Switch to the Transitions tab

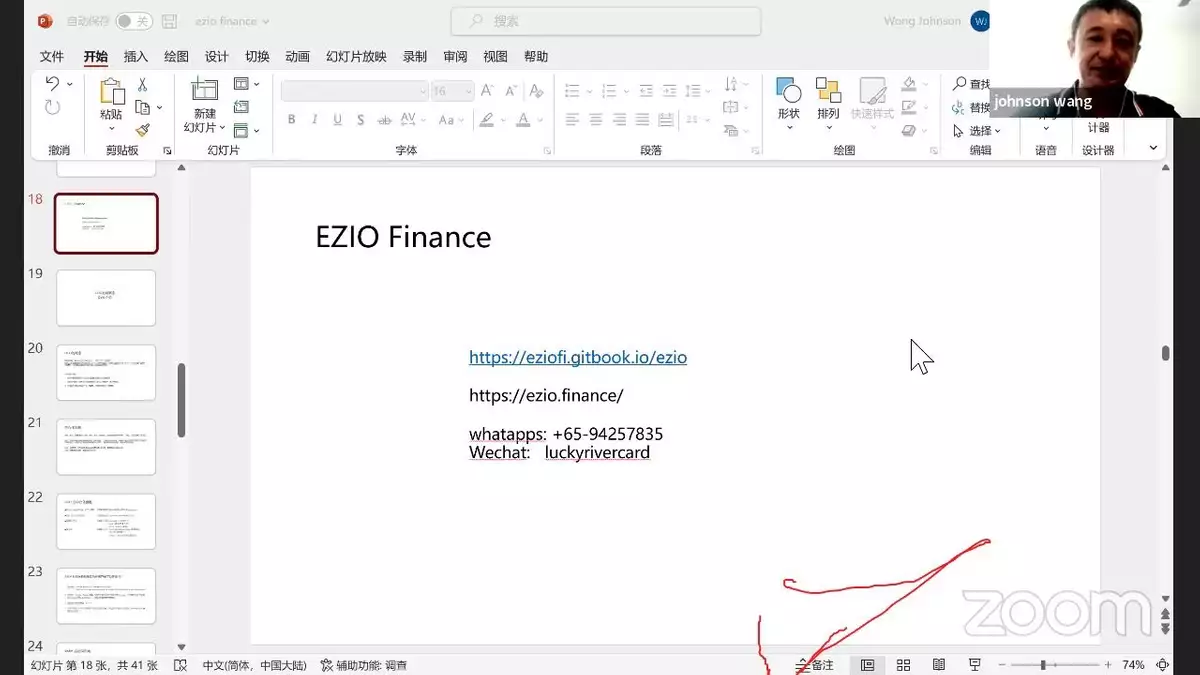pos(257,57)
